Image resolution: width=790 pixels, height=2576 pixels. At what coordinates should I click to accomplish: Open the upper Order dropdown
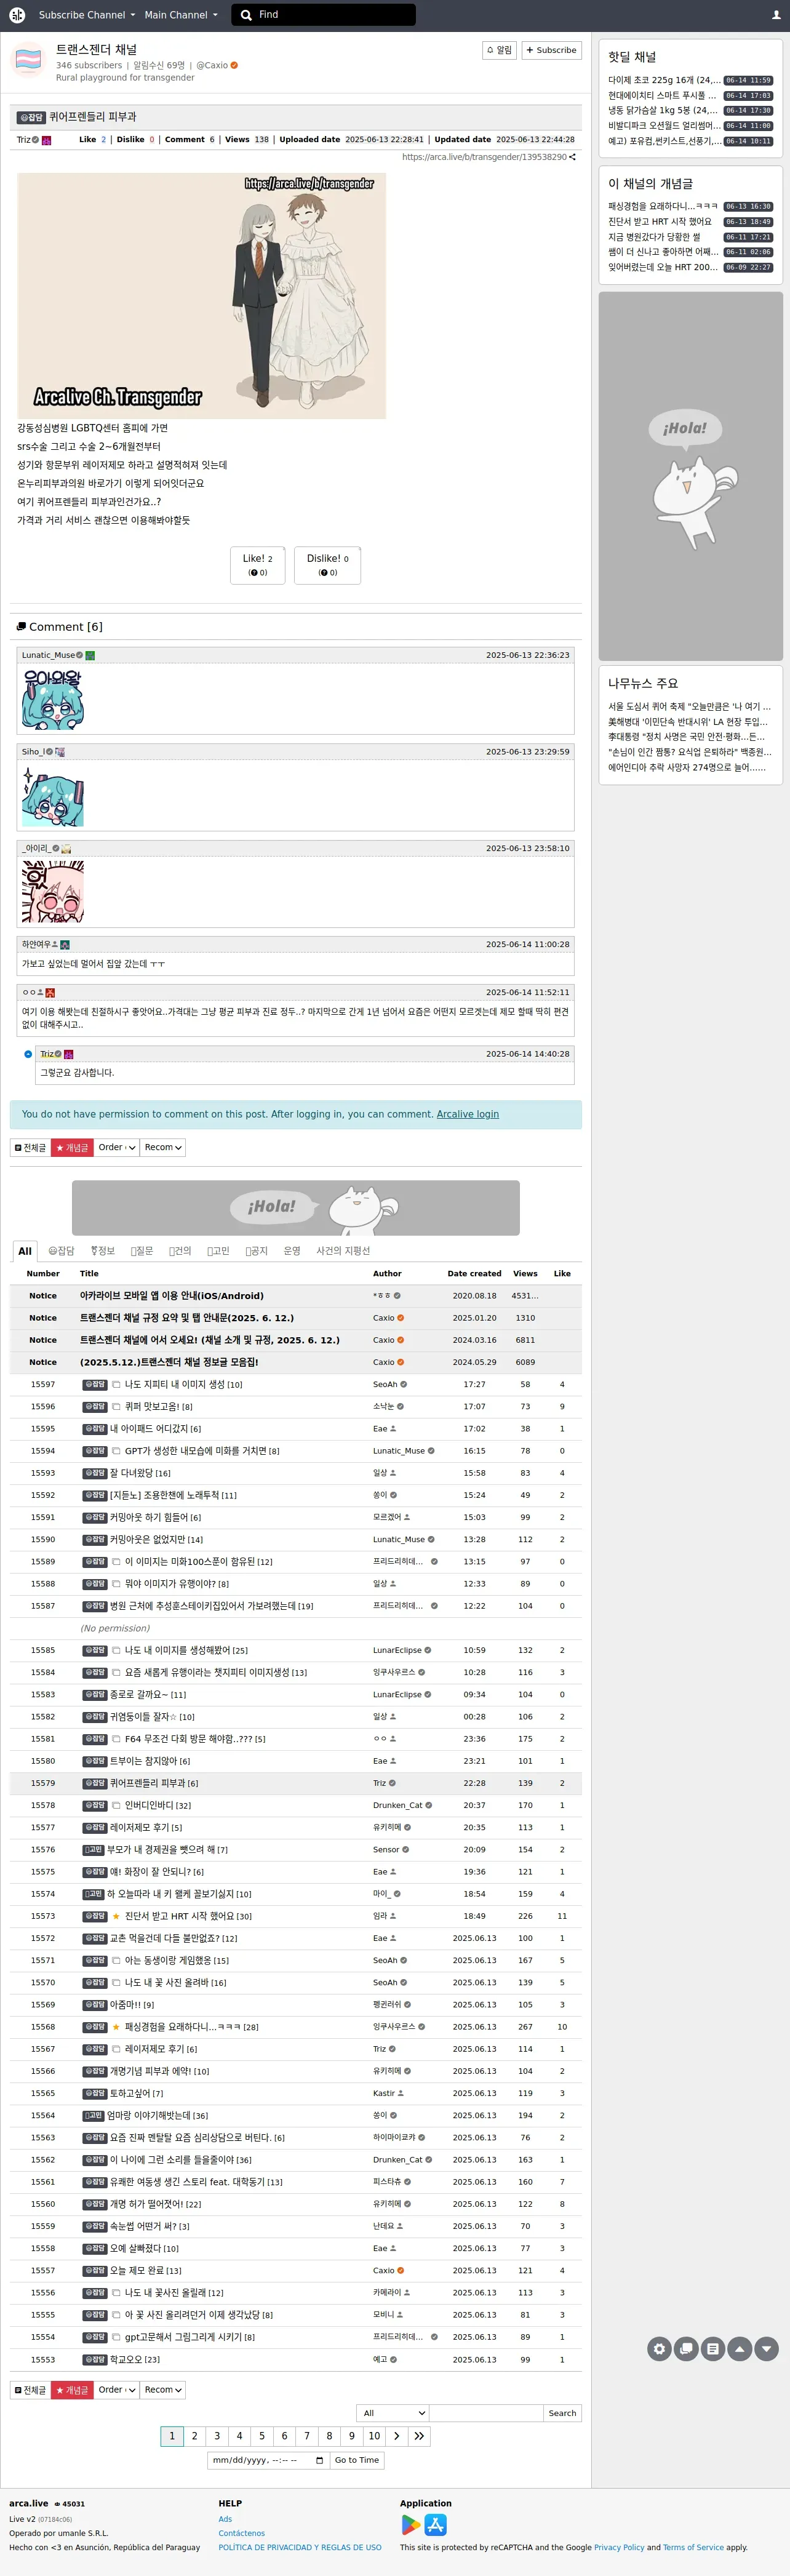[x=116, y=1148]
